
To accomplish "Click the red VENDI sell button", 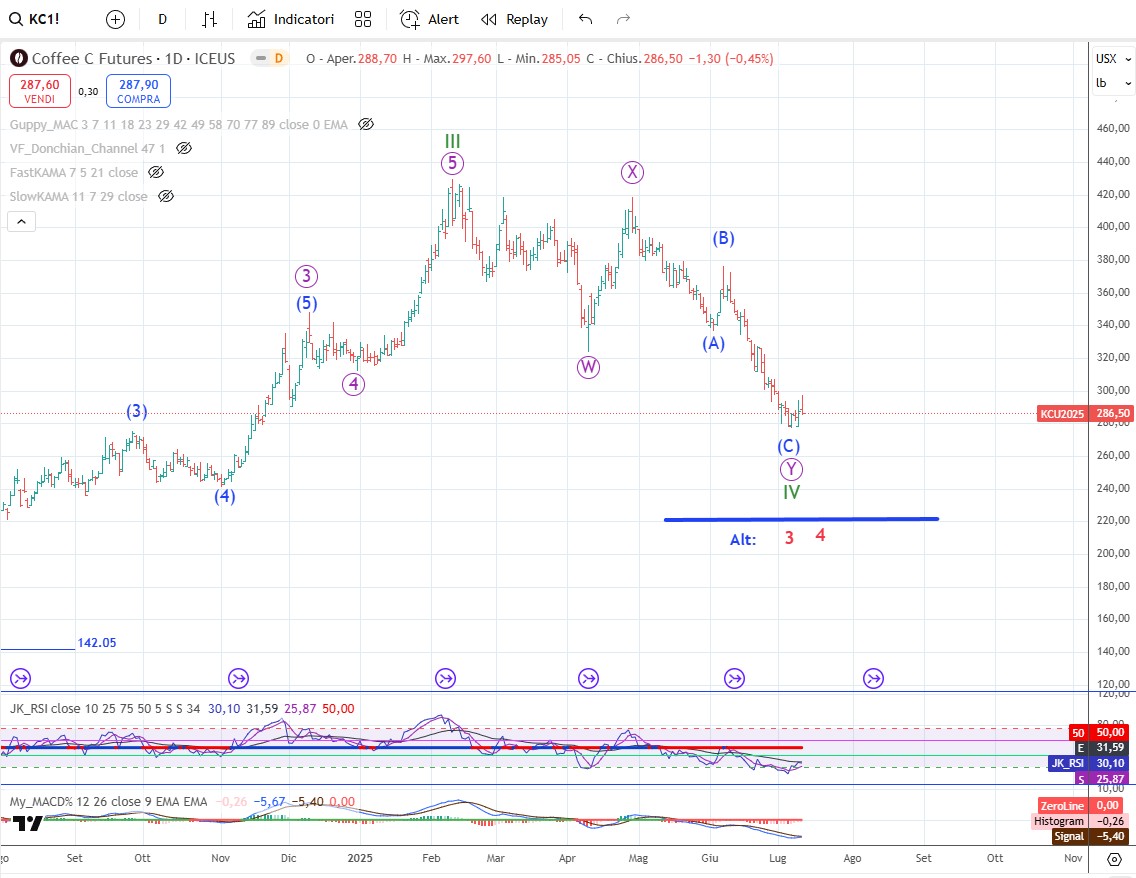I will coord(40,91).
